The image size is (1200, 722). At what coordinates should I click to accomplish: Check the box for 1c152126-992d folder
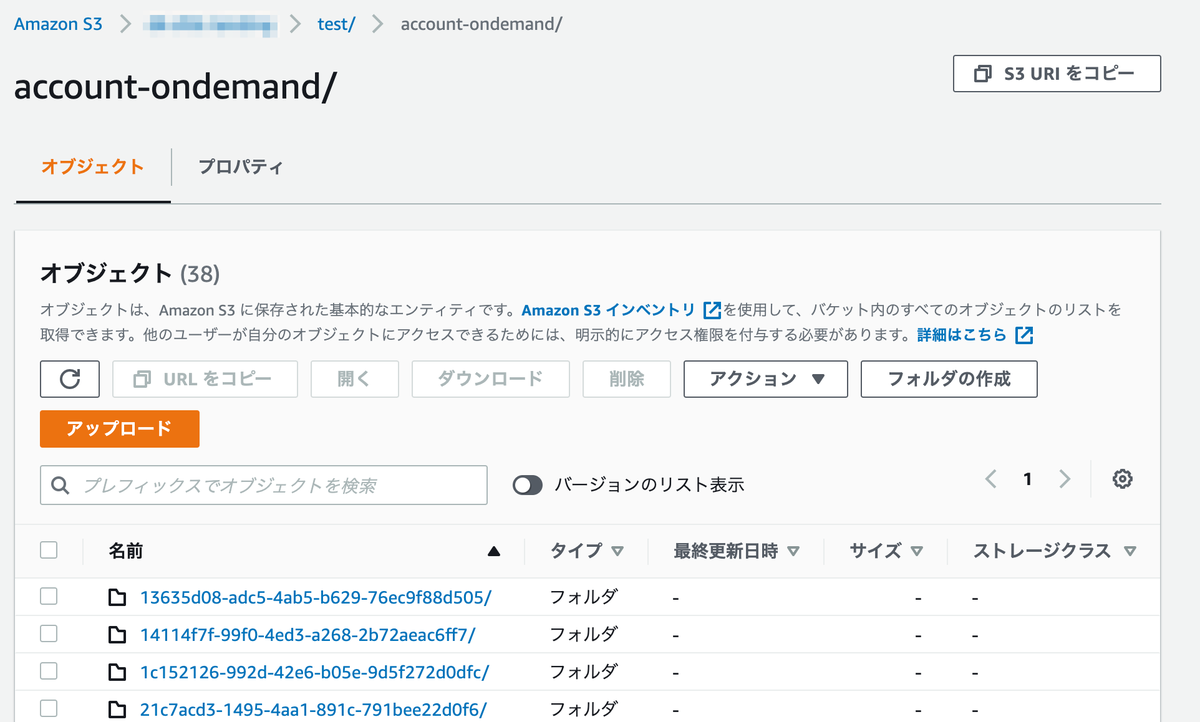pyautogui.click(x=49, y=671)
